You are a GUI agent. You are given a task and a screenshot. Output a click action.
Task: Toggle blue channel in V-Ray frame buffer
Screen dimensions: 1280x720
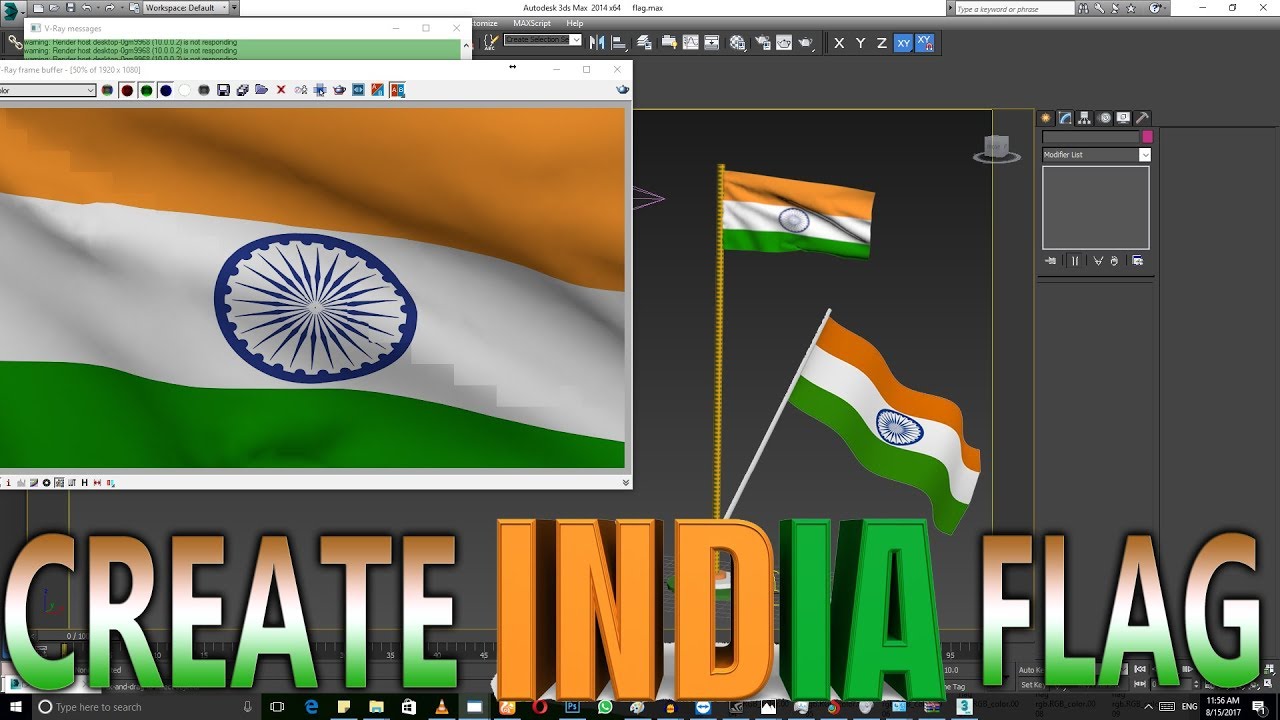pos(165,90)
